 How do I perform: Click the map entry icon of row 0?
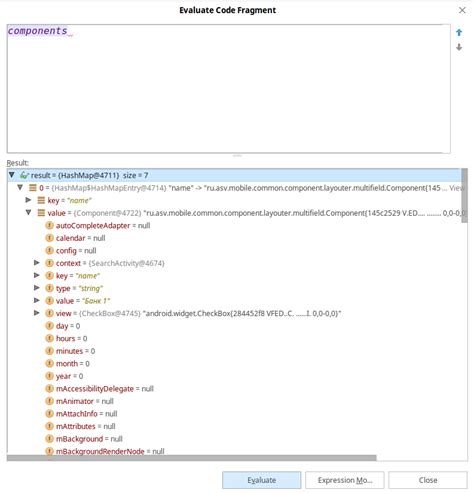[33, 188]
